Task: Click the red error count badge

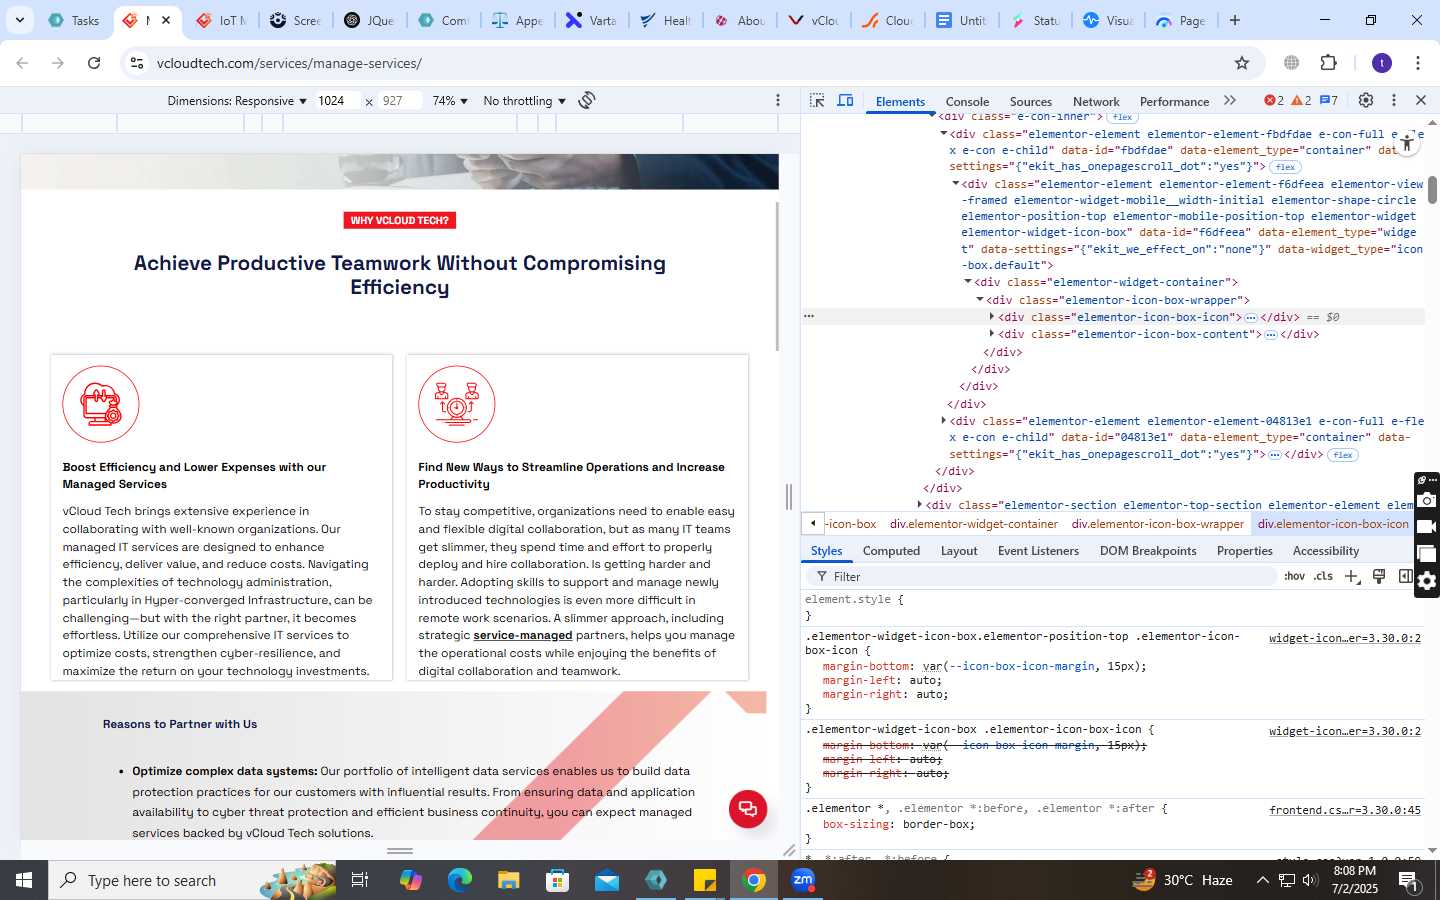Action: [x=1274, y=101]
